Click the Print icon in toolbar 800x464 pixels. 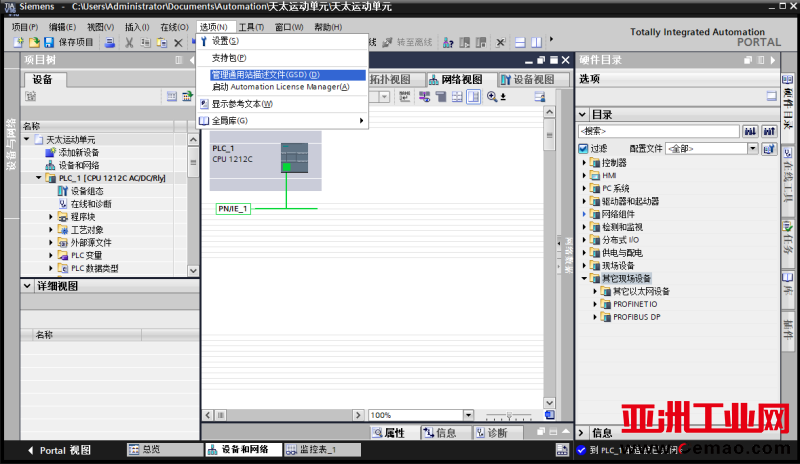tap(109, 42)
